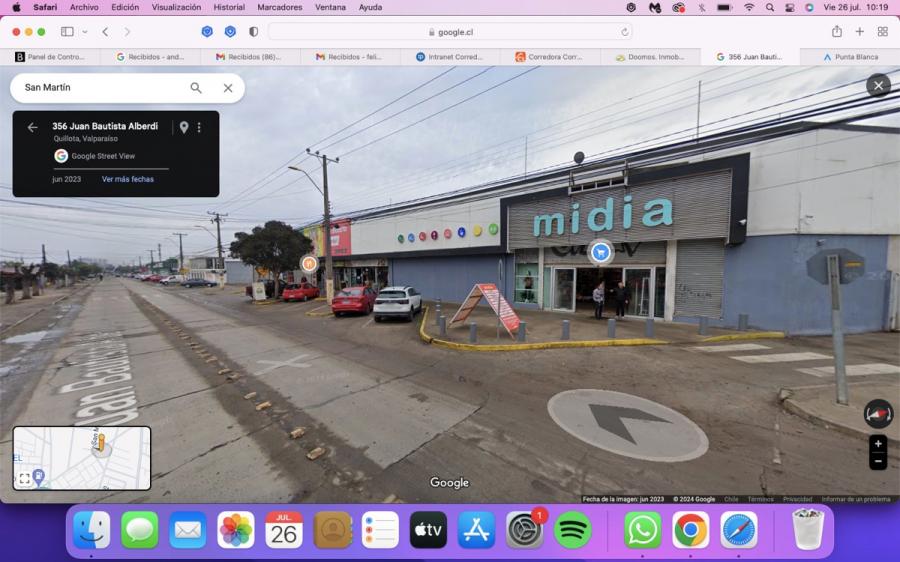900x562 pixels.
Task: Click the privacy report half-shield icon
Action: click(x=253, y=32)
